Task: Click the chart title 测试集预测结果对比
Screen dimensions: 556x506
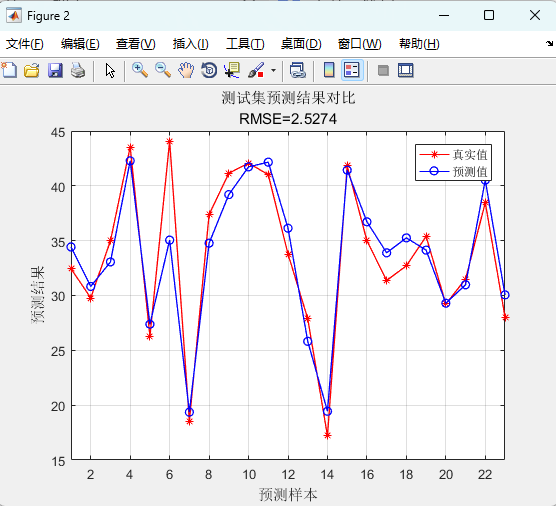Action: tap(288, 98)
